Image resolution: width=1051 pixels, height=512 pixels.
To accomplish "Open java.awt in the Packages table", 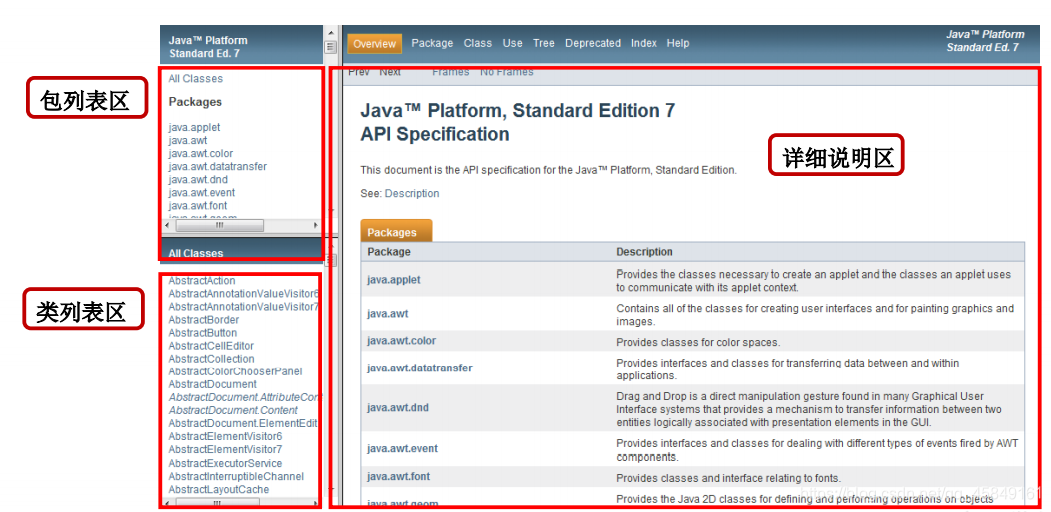I will (x=387, y=313).
